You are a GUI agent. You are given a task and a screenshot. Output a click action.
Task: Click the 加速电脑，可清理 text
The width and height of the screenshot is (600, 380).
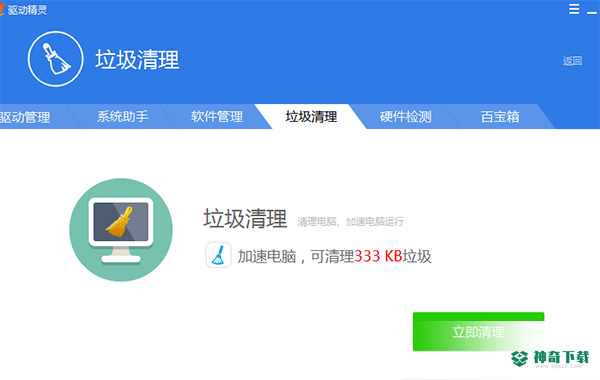296,256
